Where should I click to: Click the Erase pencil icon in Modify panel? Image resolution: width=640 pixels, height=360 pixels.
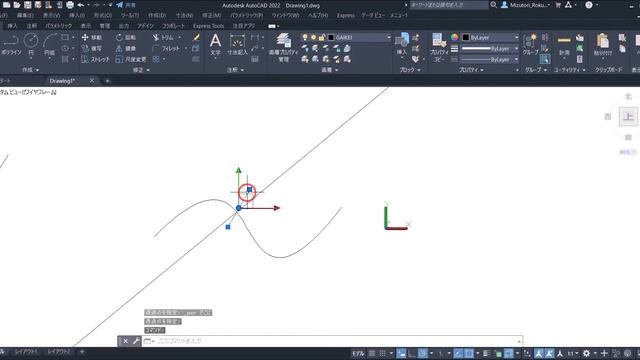click(196, 38)
